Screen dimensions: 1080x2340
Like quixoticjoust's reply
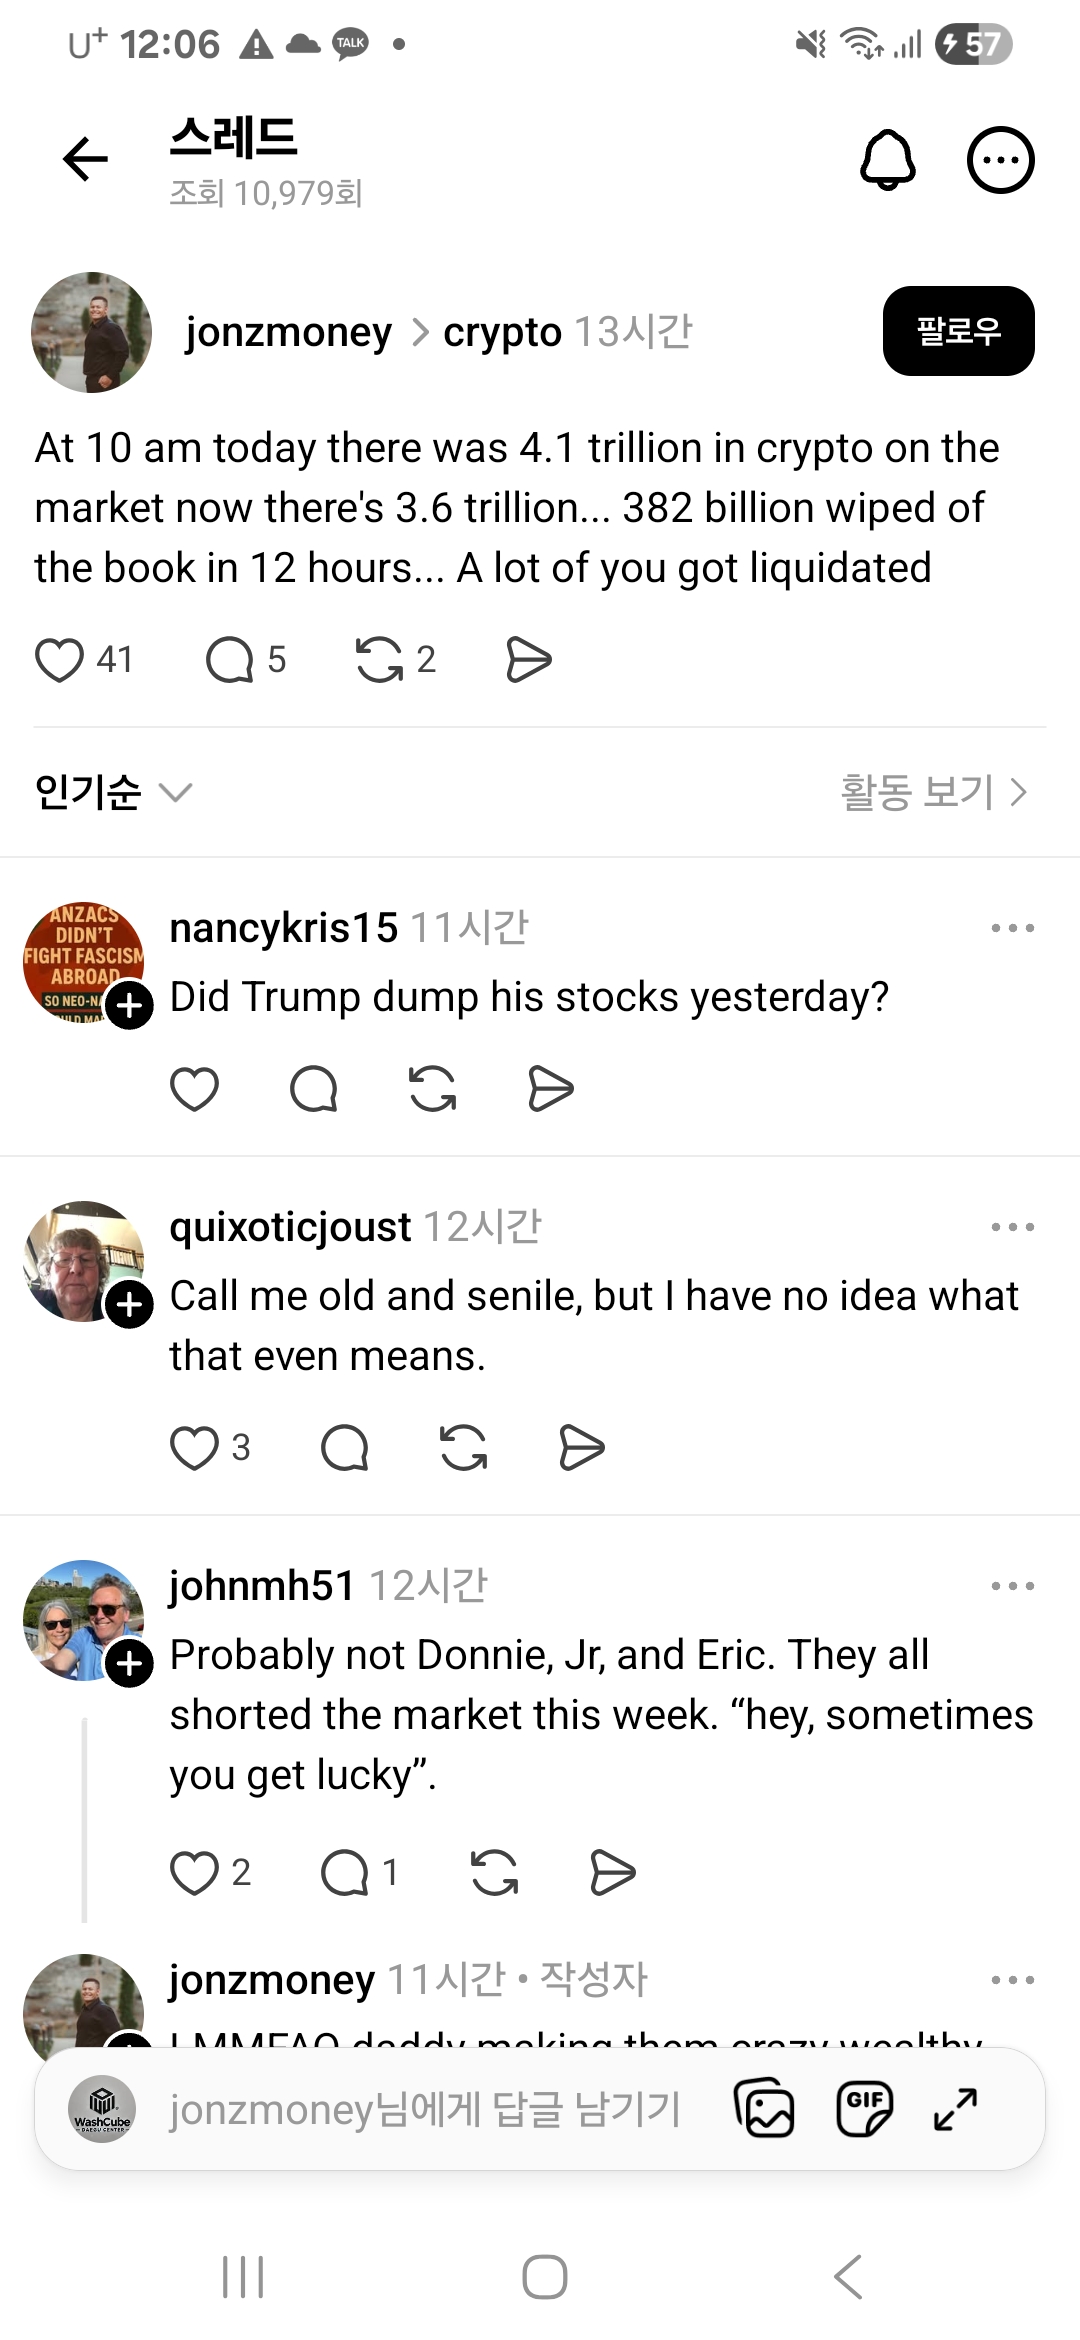(195, 1448)
